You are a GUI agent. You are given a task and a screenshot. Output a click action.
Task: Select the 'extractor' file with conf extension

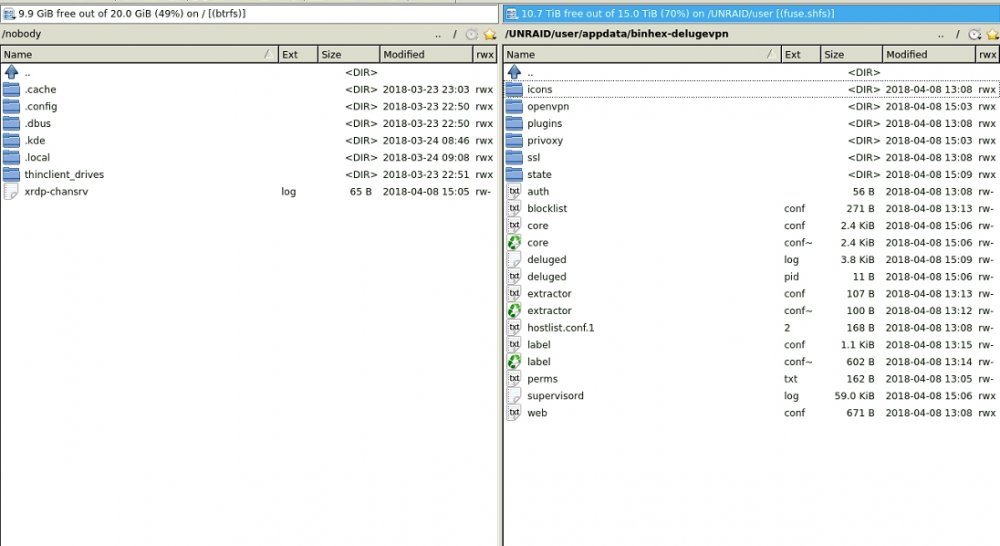[549, 293]
